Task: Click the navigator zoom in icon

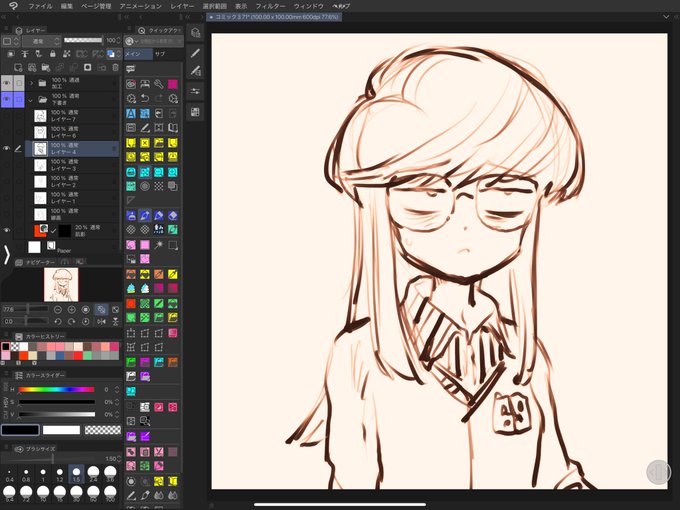Action: pos(72,310)
